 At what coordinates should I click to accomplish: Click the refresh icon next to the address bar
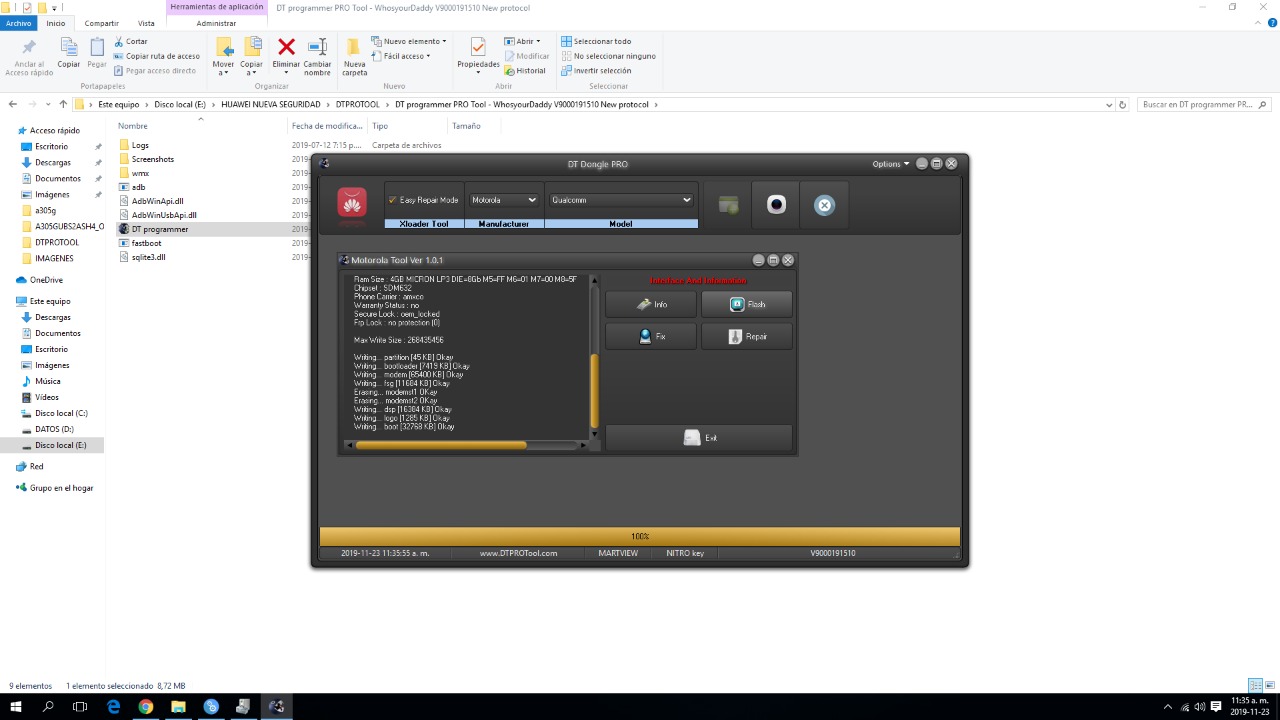(1123, 104)
